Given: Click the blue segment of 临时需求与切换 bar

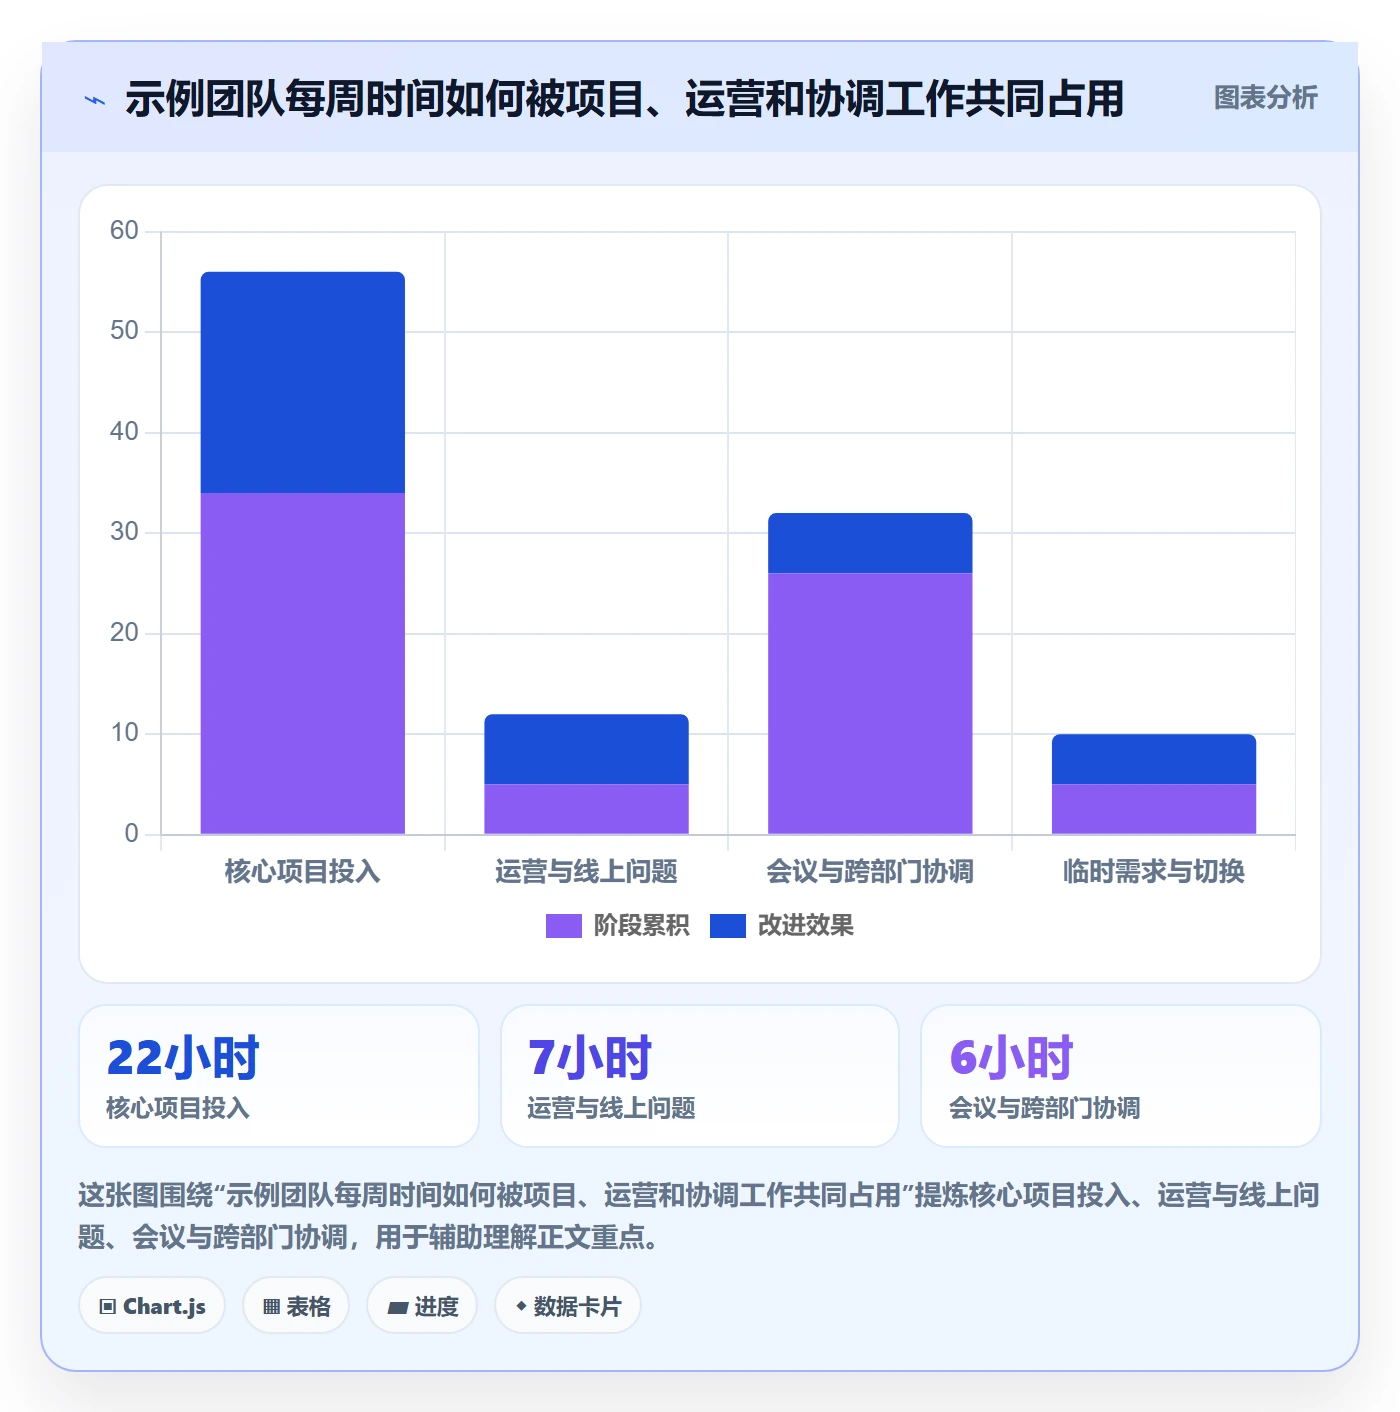Looking at the screenshot, I should click(x=1154, y=759).
